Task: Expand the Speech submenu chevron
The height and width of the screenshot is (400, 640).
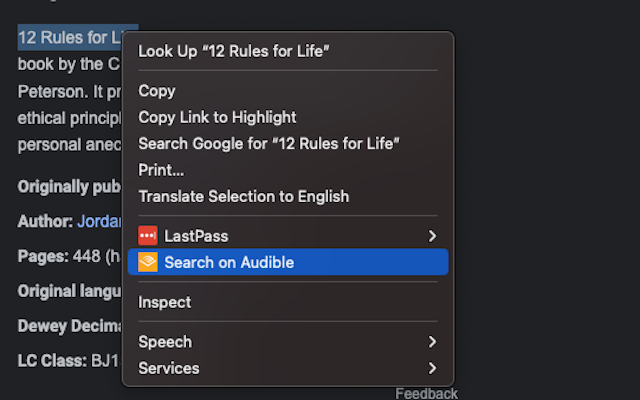Action: pos(432,342)
